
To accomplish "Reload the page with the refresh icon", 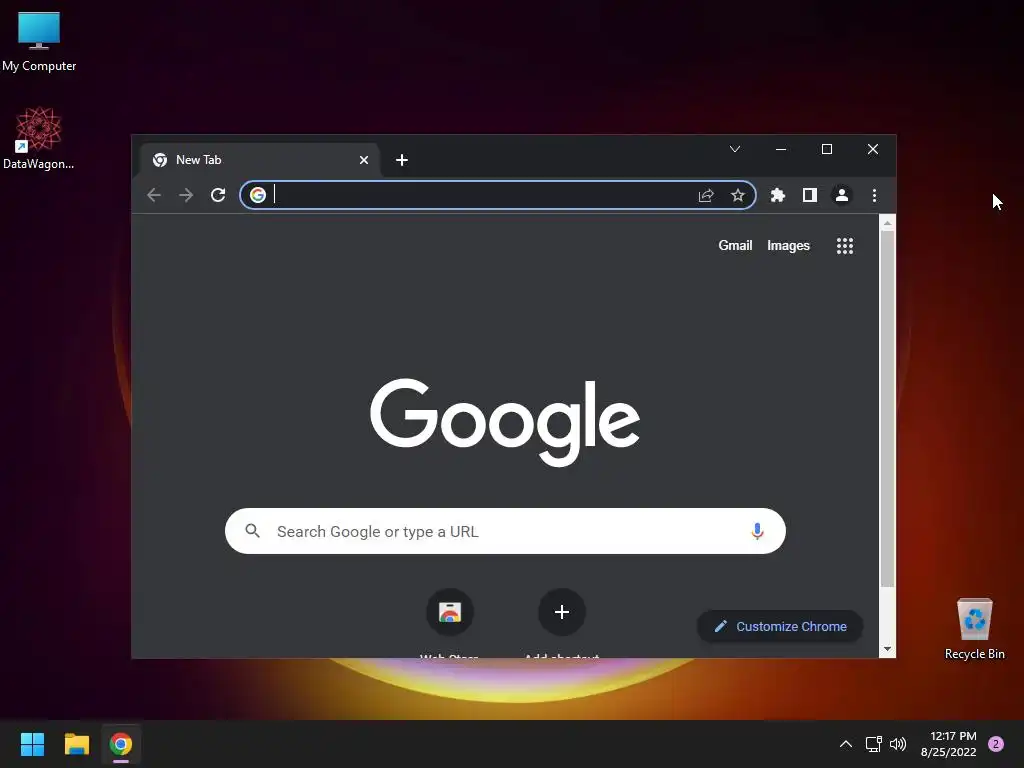I will [x=218, y=195].
